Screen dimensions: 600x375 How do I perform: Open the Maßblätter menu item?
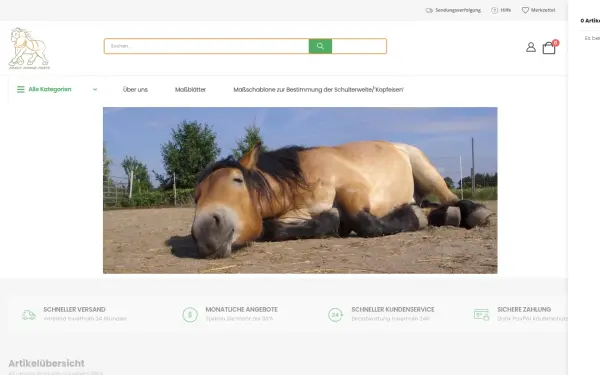pyautogui.click(x=190, y=90)
